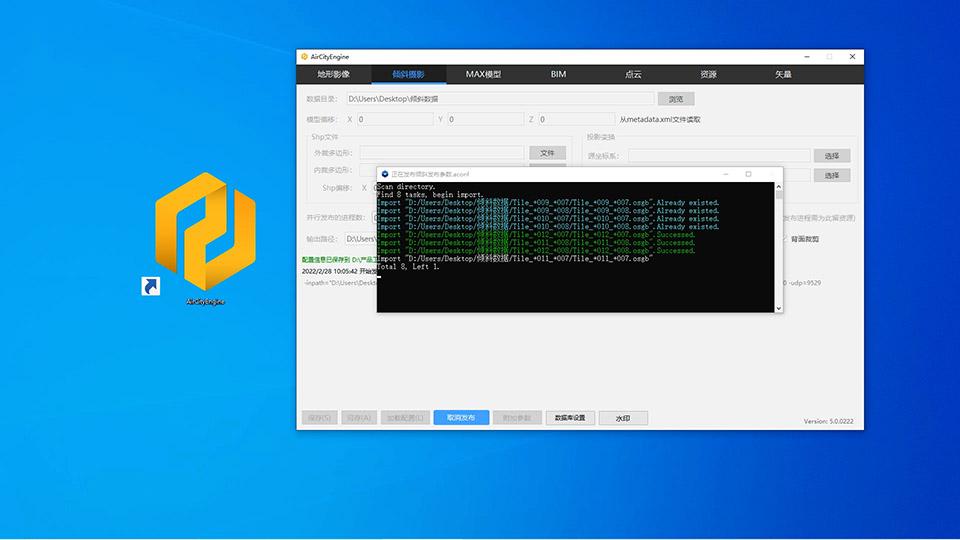The width and height of the screenshot is (960, 540).
Task: Click the 浏览 browse button
Action: click(676, 99)
